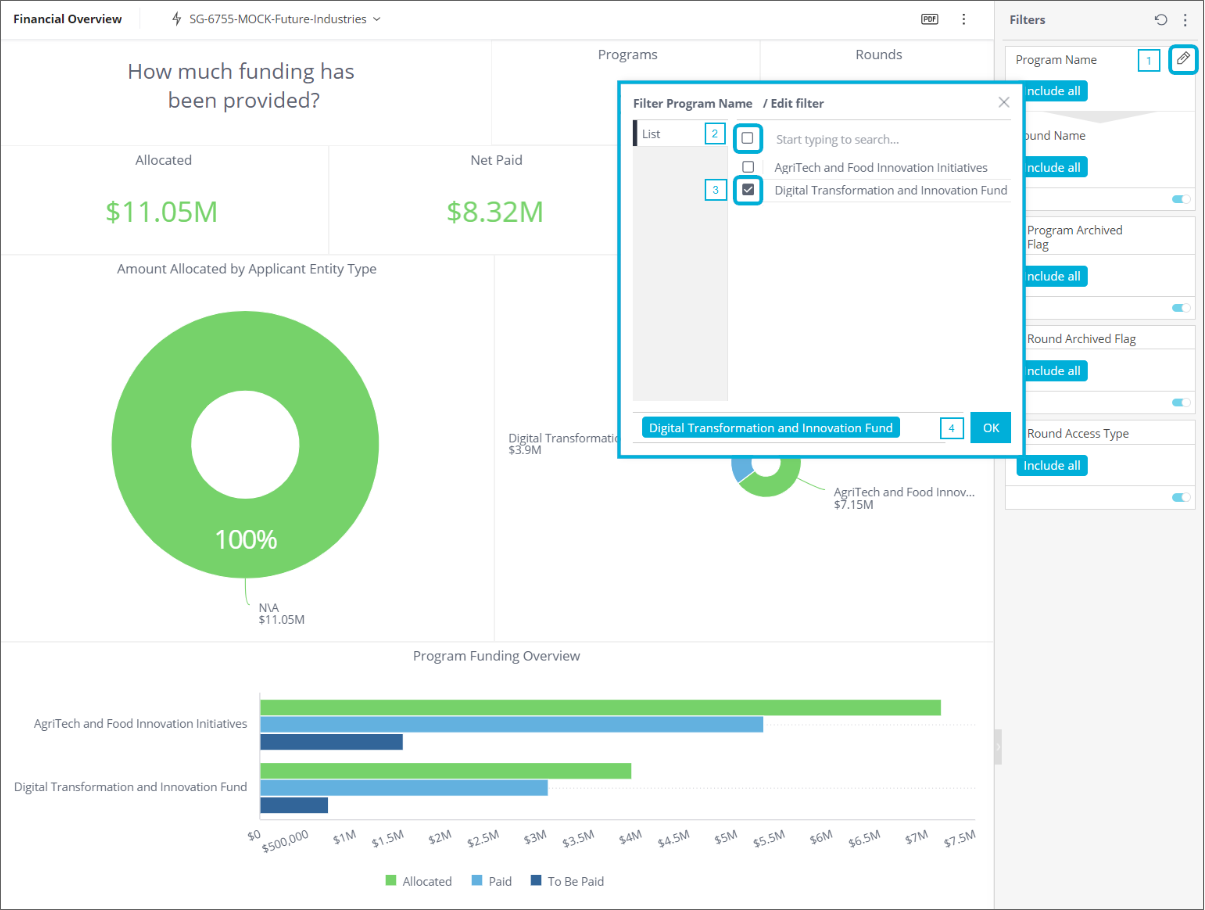Click the pencil edit icon for Program Name
The height and width of the screenshot is (910, 1205).
[1183, 59]
